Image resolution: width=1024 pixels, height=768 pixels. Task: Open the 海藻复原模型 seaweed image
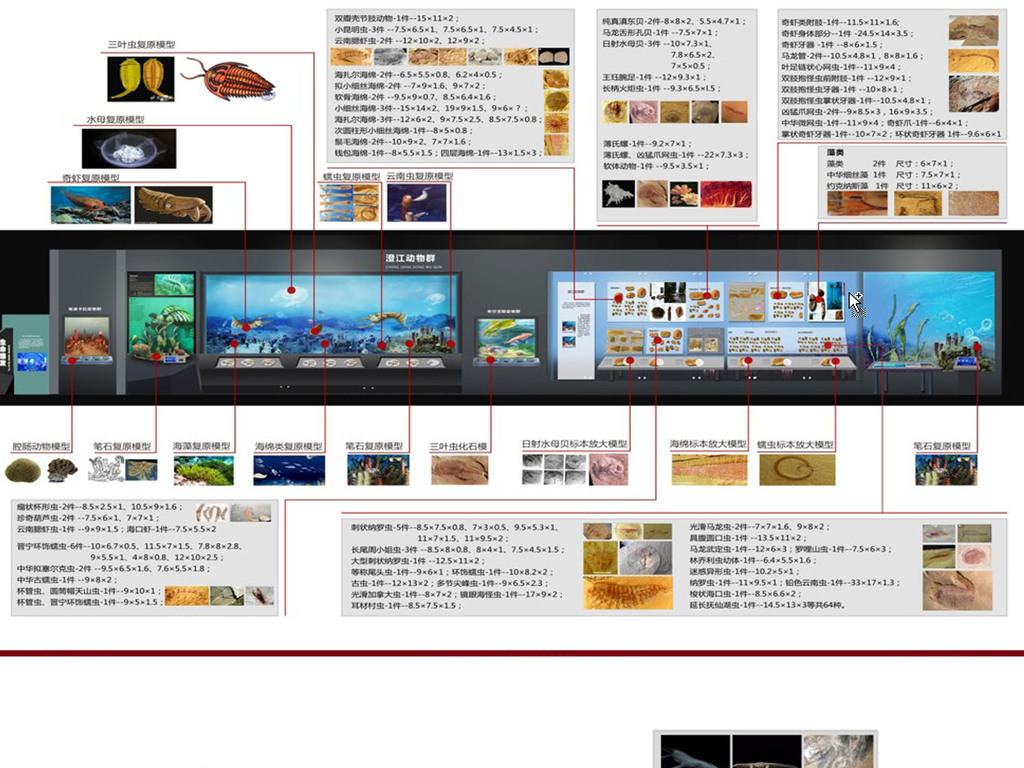click(204, 470)
